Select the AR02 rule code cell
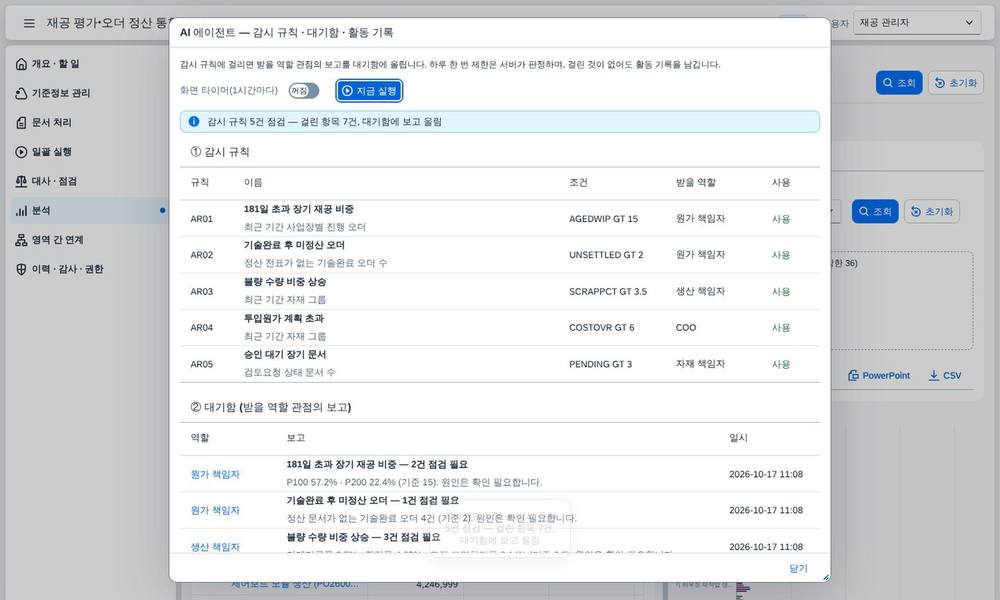 pos(202,255)
